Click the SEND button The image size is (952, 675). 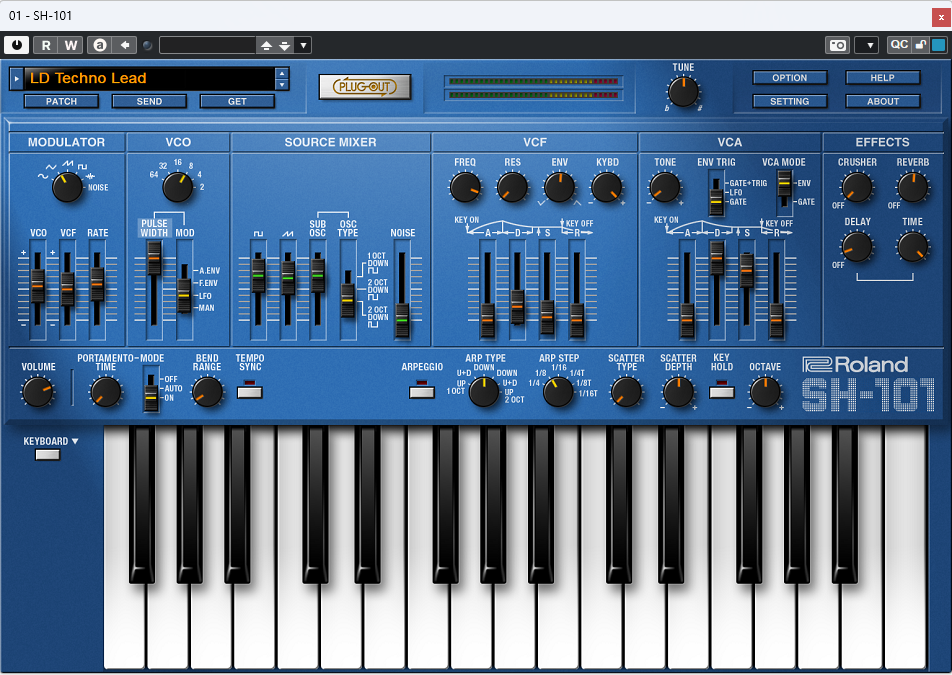(149, 101)
